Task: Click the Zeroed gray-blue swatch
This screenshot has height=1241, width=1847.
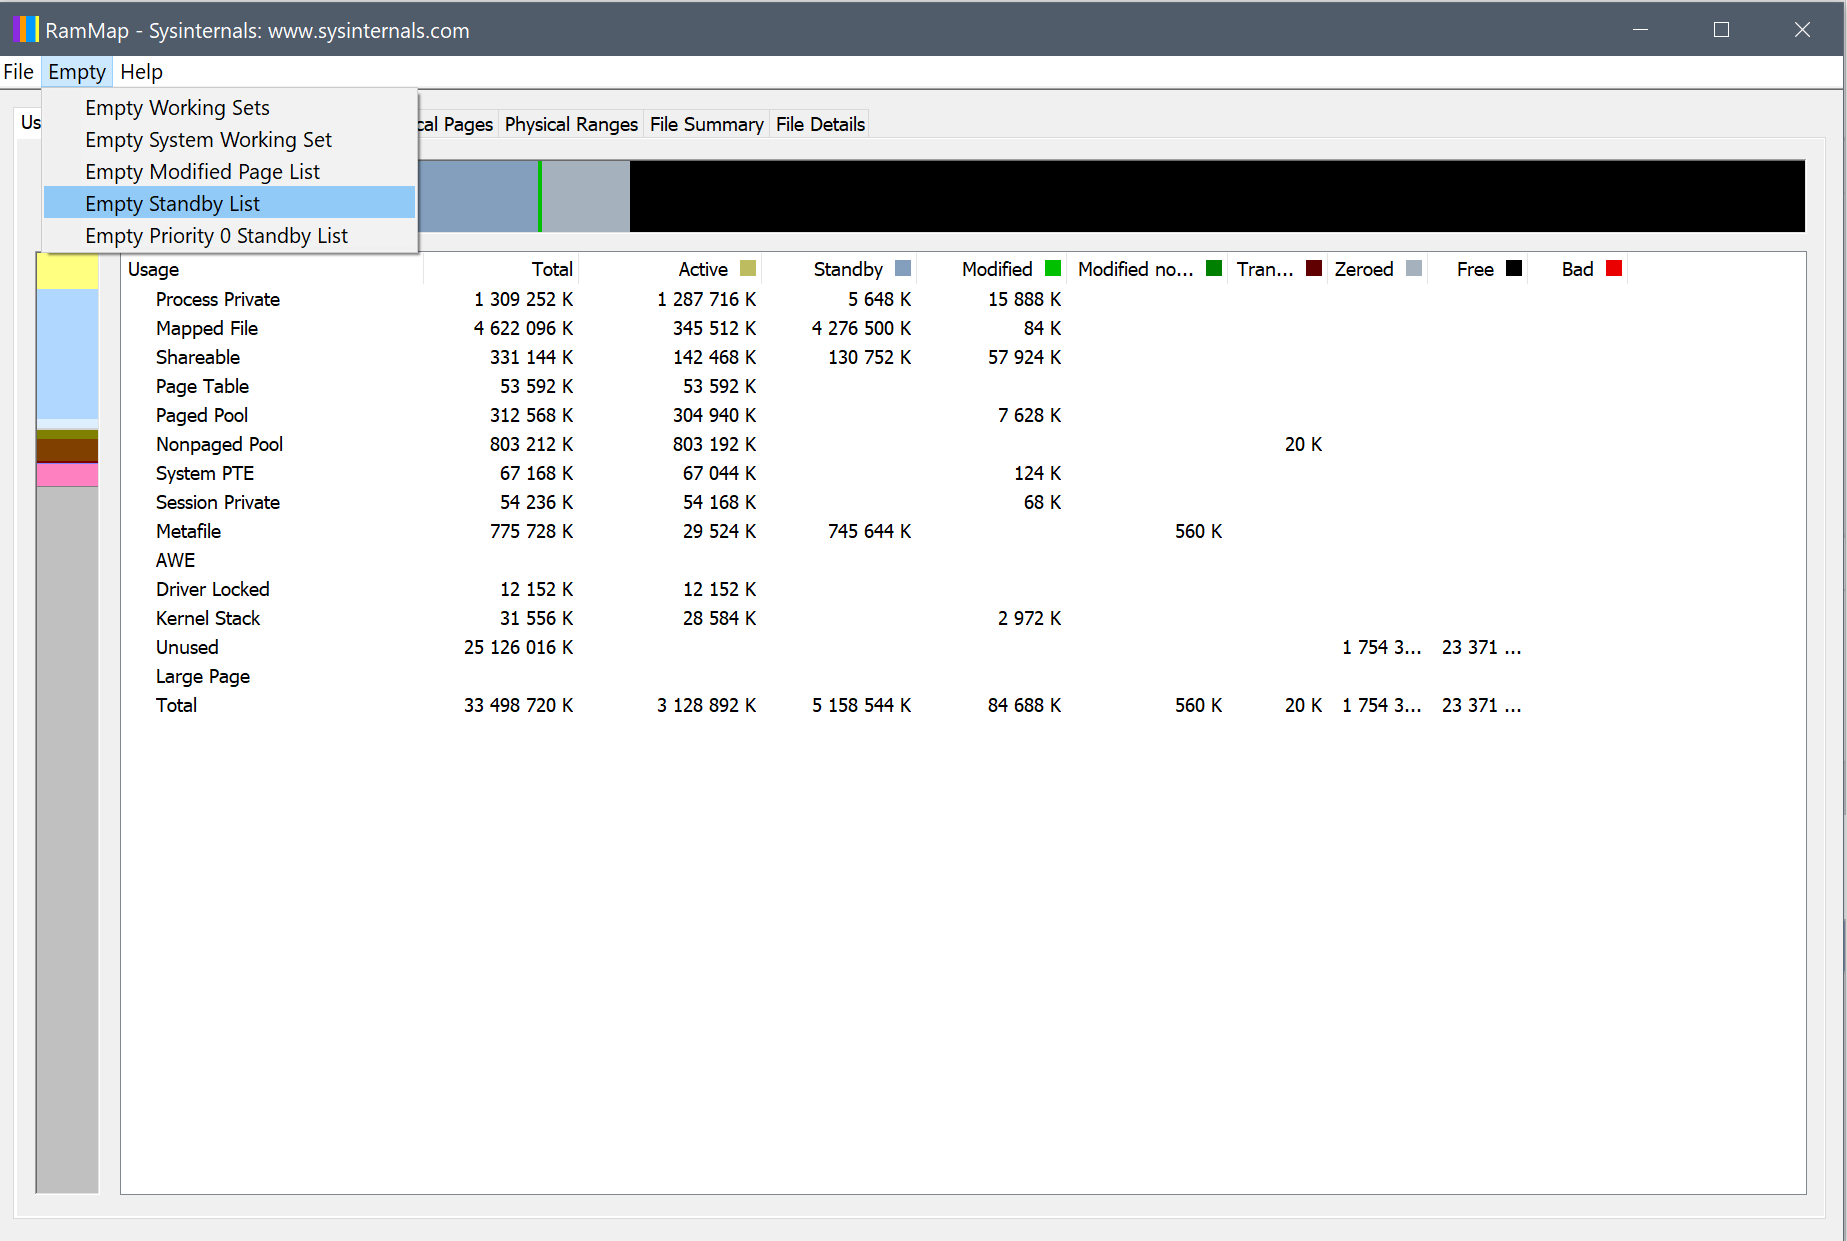Action: pos(1414,268)
